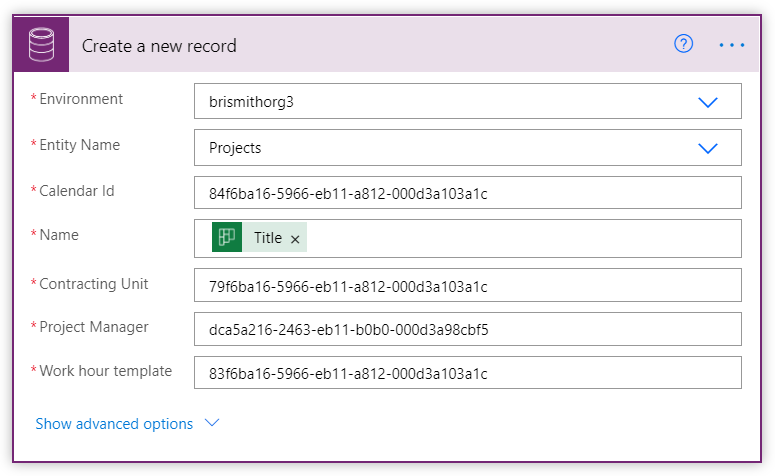Expand the Environment dropdown arrow
775x476 pixels.
(x=708, y=102)
